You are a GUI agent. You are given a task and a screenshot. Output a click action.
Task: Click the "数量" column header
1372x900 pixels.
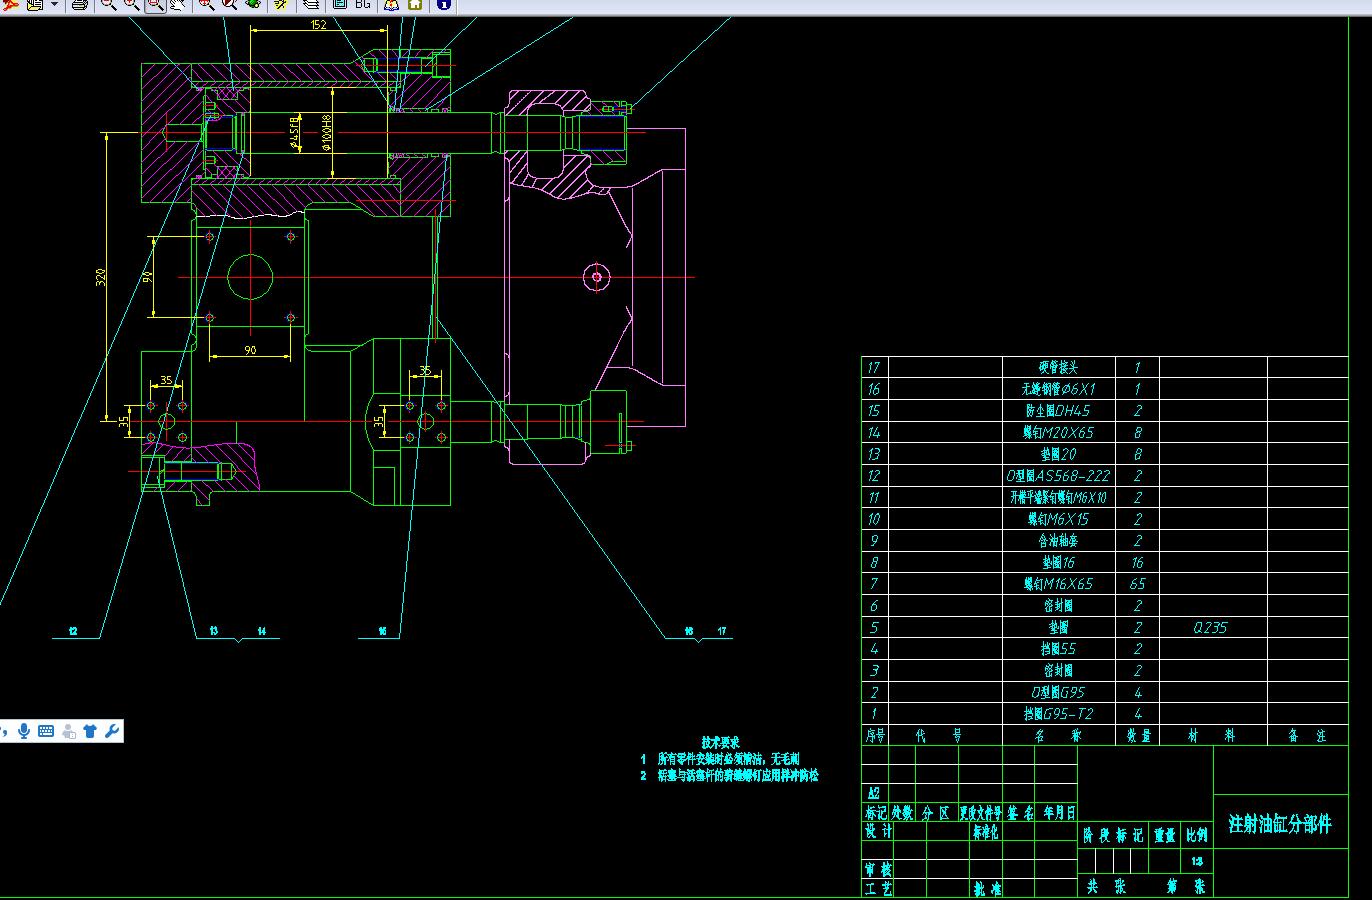click(x=1138, y=736)
